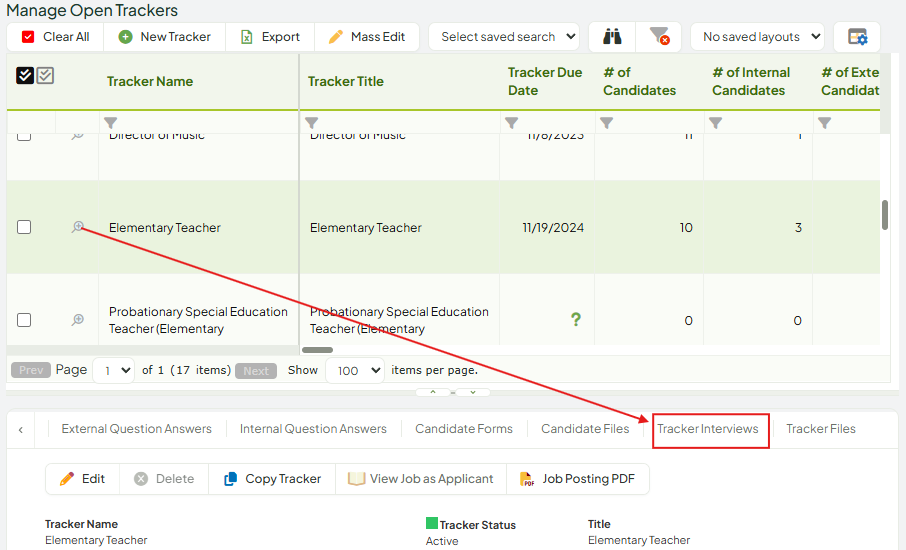Tick the Elementary Teacher row checkbox
The height and width of the screenshot is (550, 906).
click(24, 227)
